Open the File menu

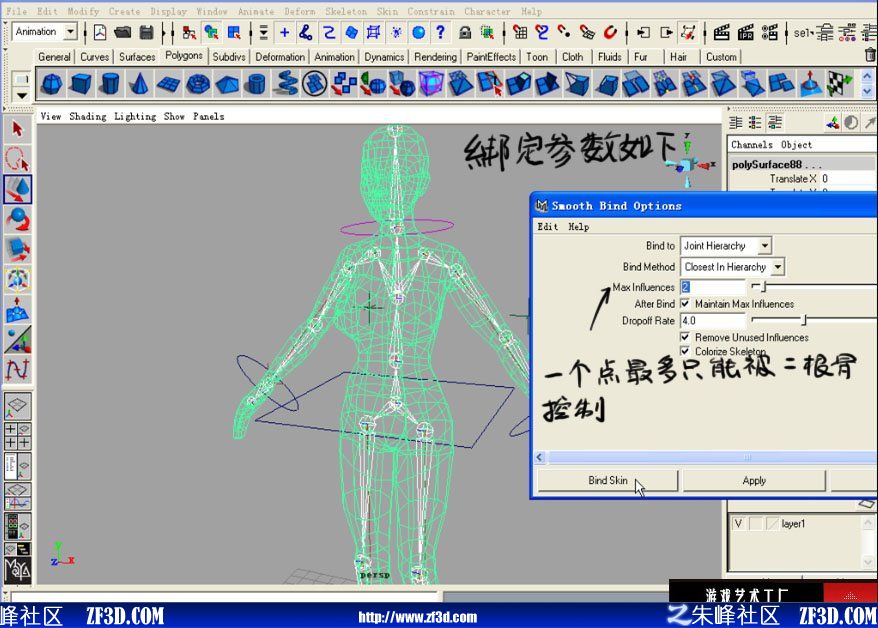tap(16, 11)
